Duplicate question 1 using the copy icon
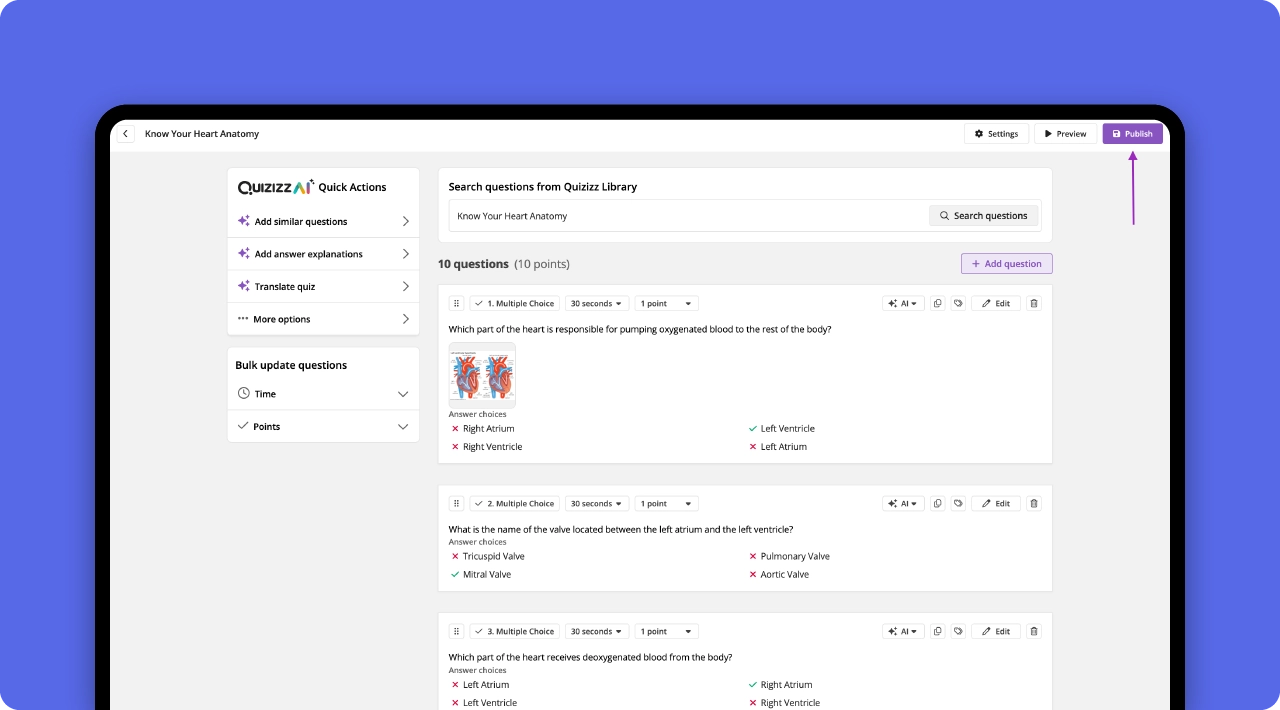 [937, 302]
